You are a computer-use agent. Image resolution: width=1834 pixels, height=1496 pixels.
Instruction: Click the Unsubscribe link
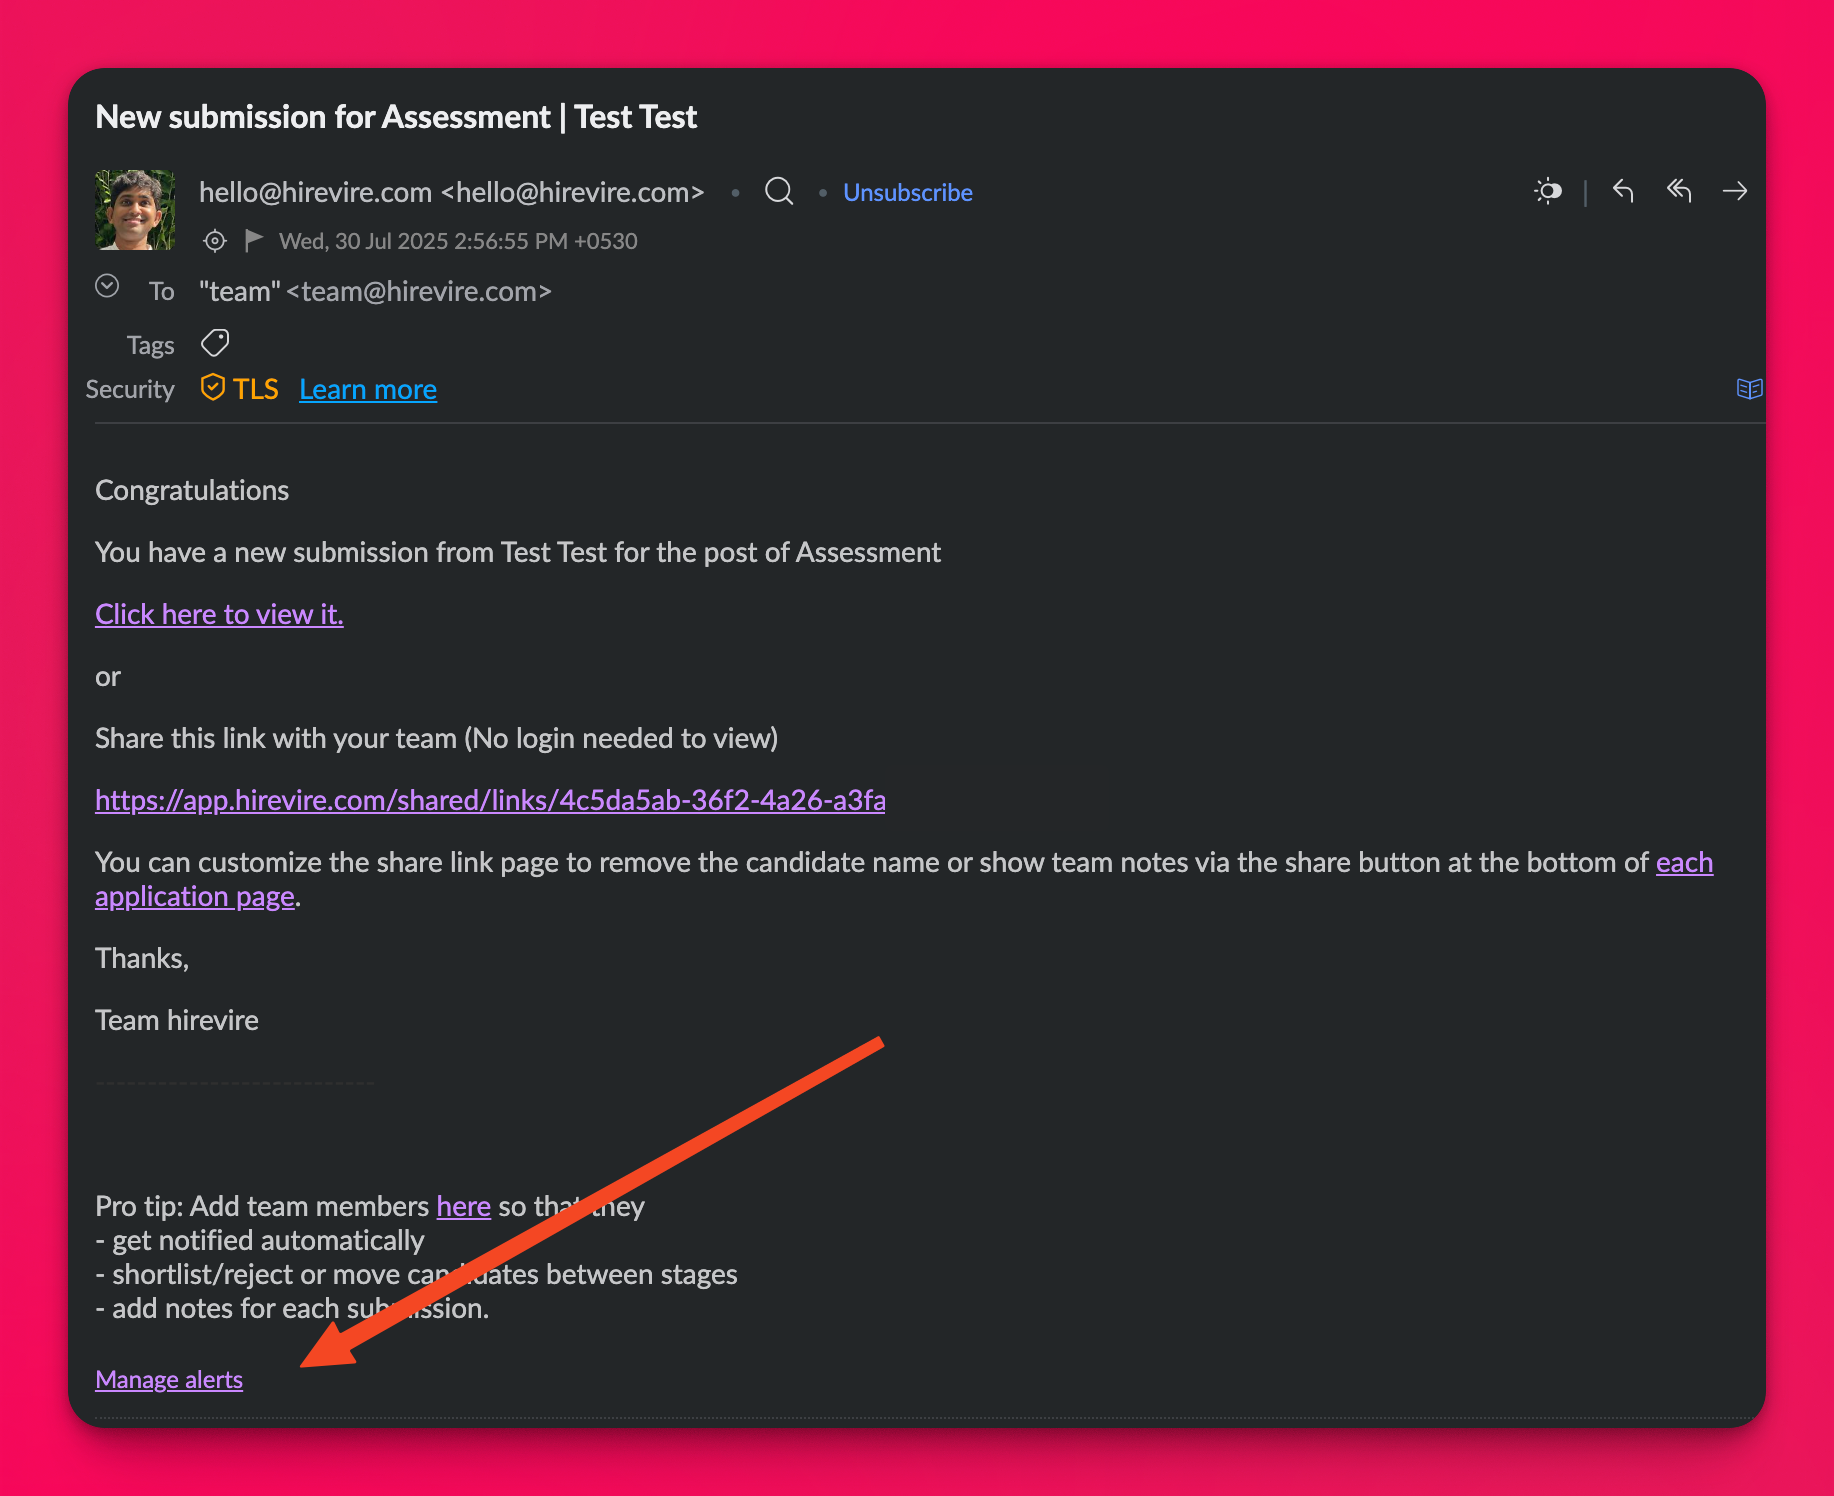pos(907,192)
